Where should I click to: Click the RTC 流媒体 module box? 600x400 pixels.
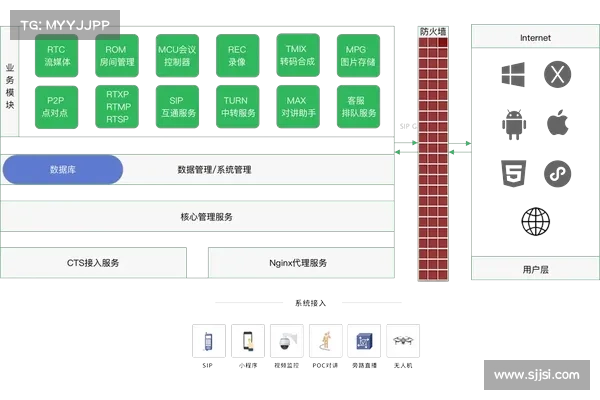point(57,56)
